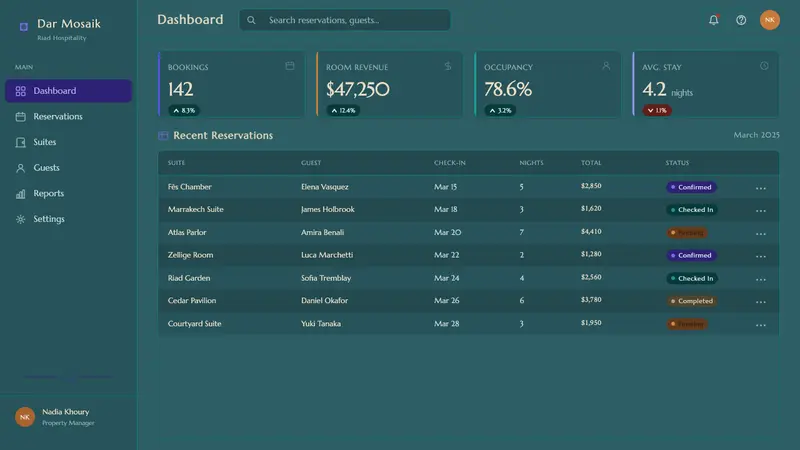Open more options for Atlas Parlor row
This screenshot has width=800, height=450.
(x=761, y=234)
